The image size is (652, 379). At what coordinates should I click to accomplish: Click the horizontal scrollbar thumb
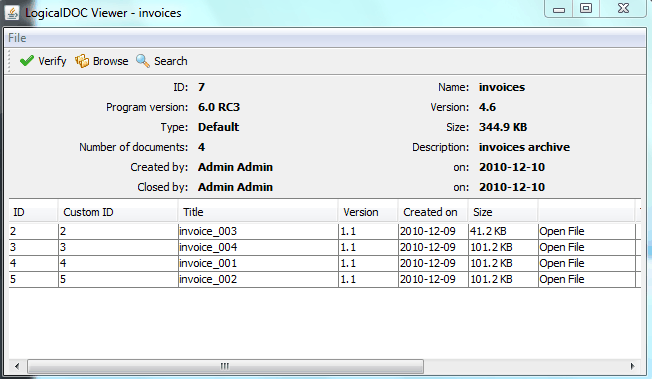click(x=225, y=367)
